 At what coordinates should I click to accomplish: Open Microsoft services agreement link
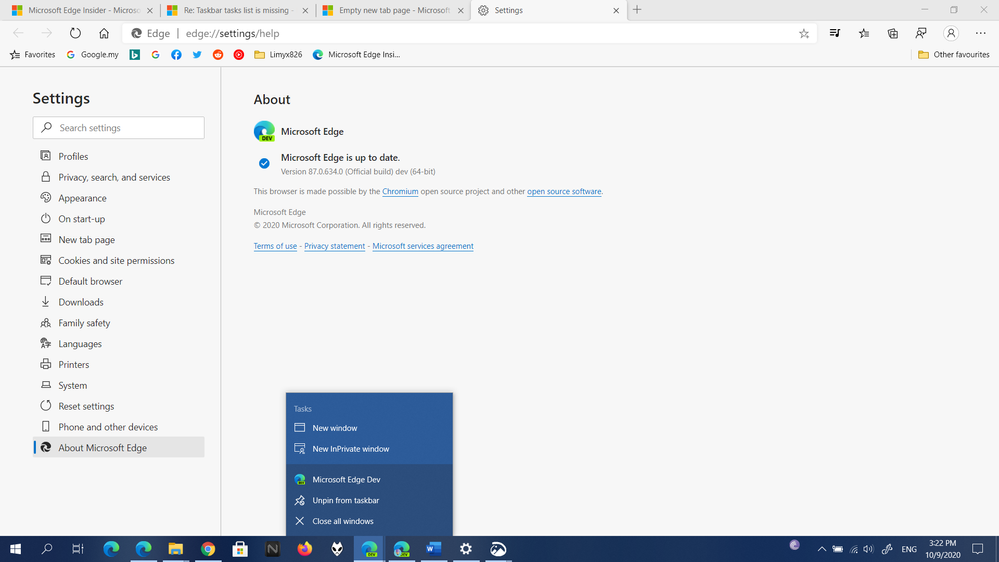[x=423, y=246]
